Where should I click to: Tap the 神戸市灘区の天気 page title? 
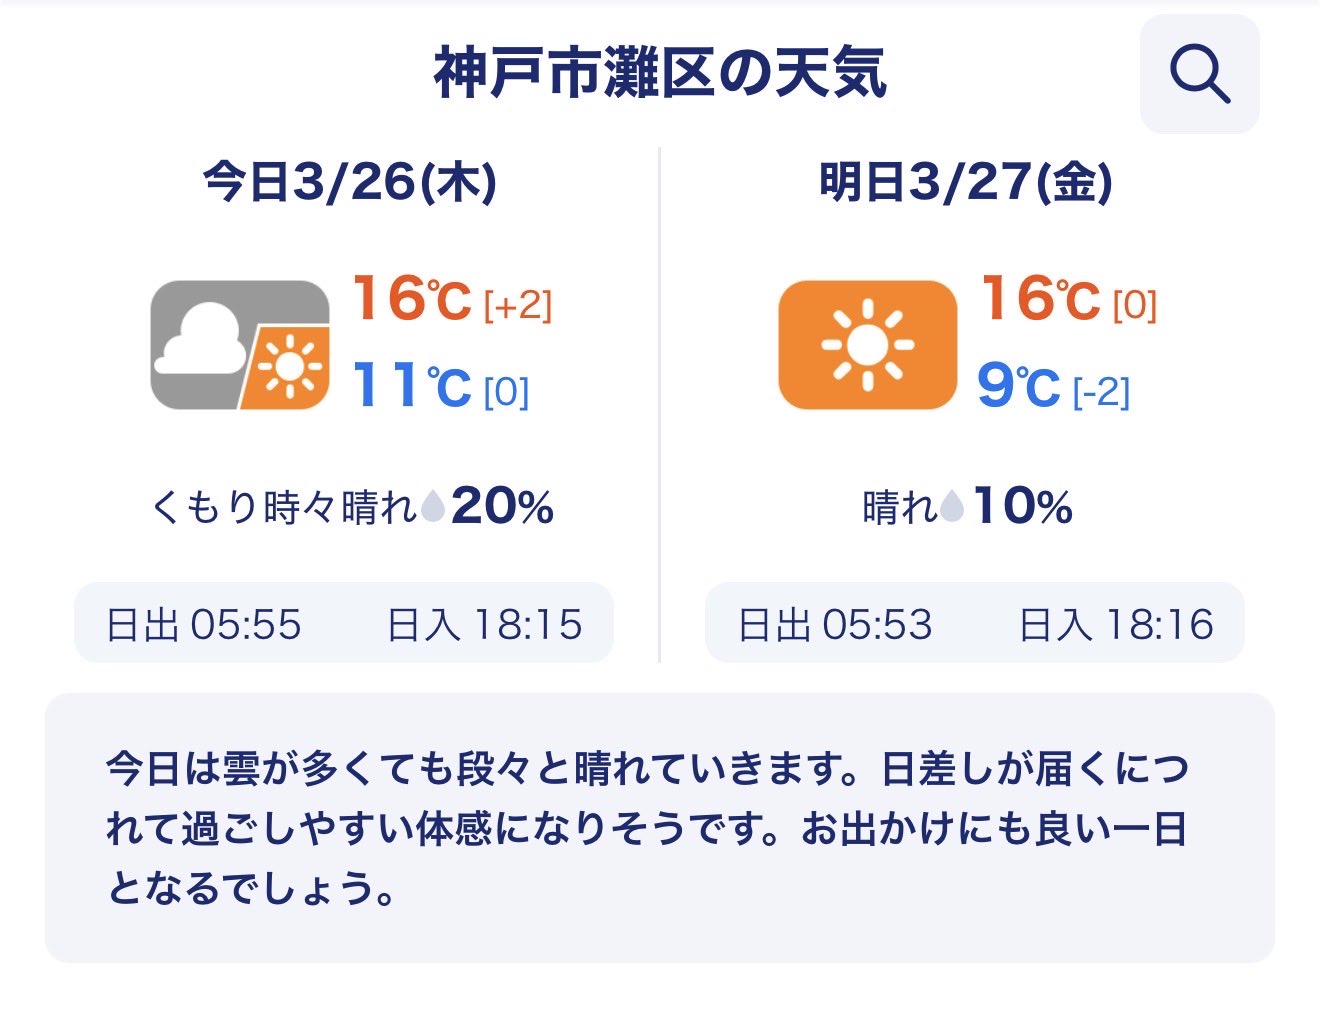660,74
